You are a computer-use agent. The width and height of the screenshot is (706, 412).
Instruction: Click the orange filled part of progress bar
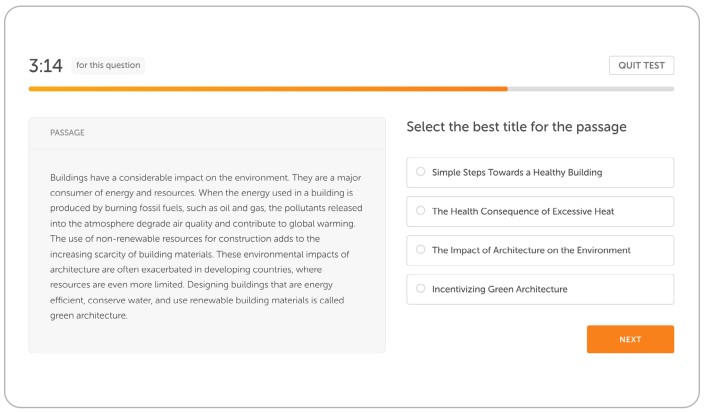click(268, 89)
